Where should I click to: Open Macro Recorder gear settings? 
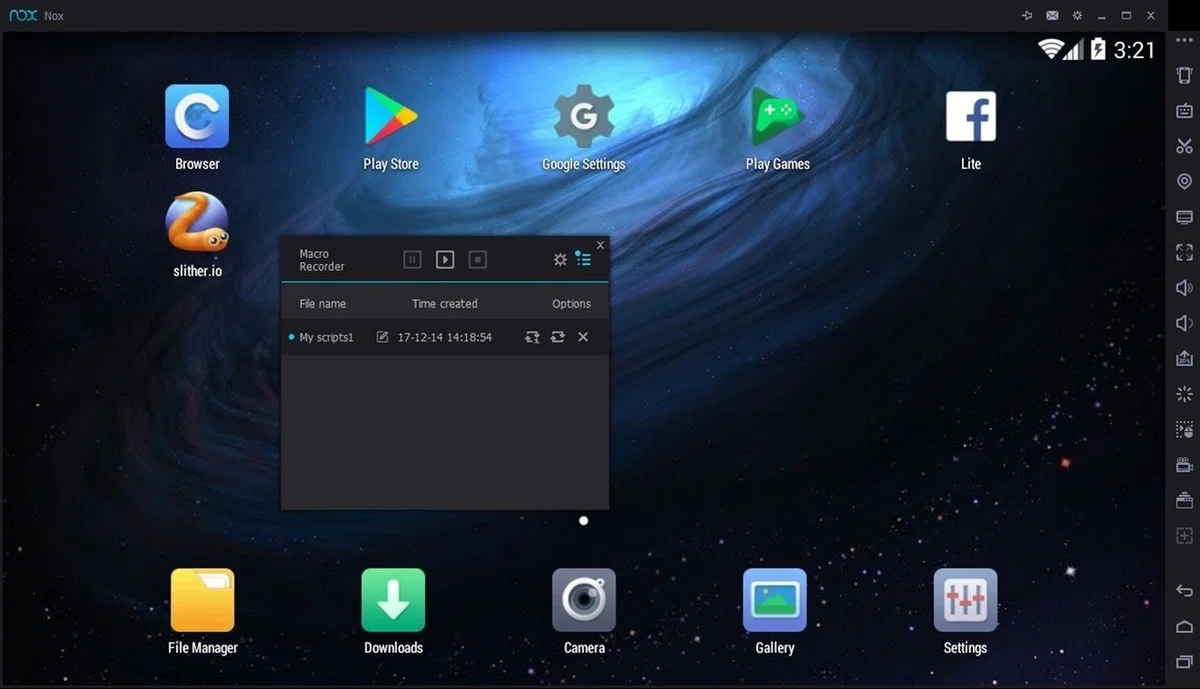(560, 260)
